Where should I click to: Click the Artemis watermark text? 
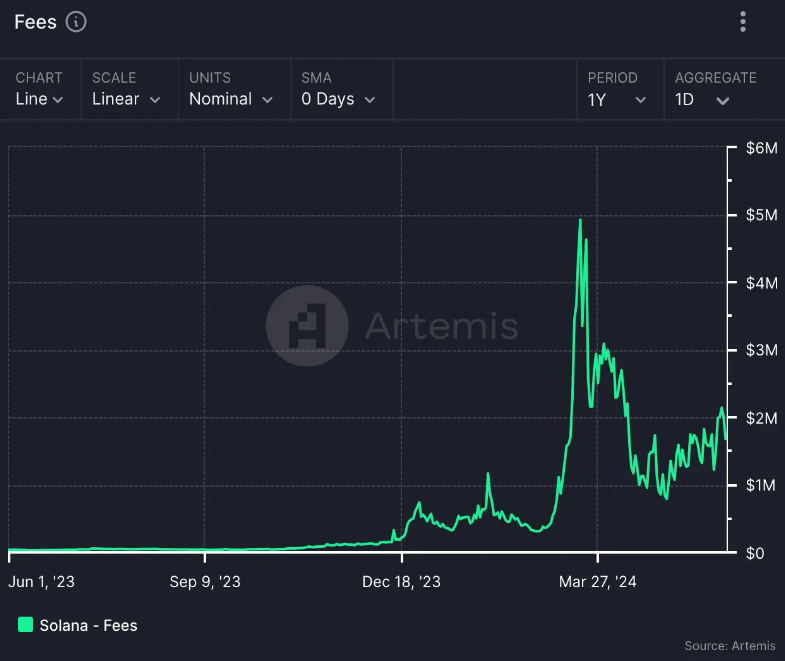click(442, 325)
